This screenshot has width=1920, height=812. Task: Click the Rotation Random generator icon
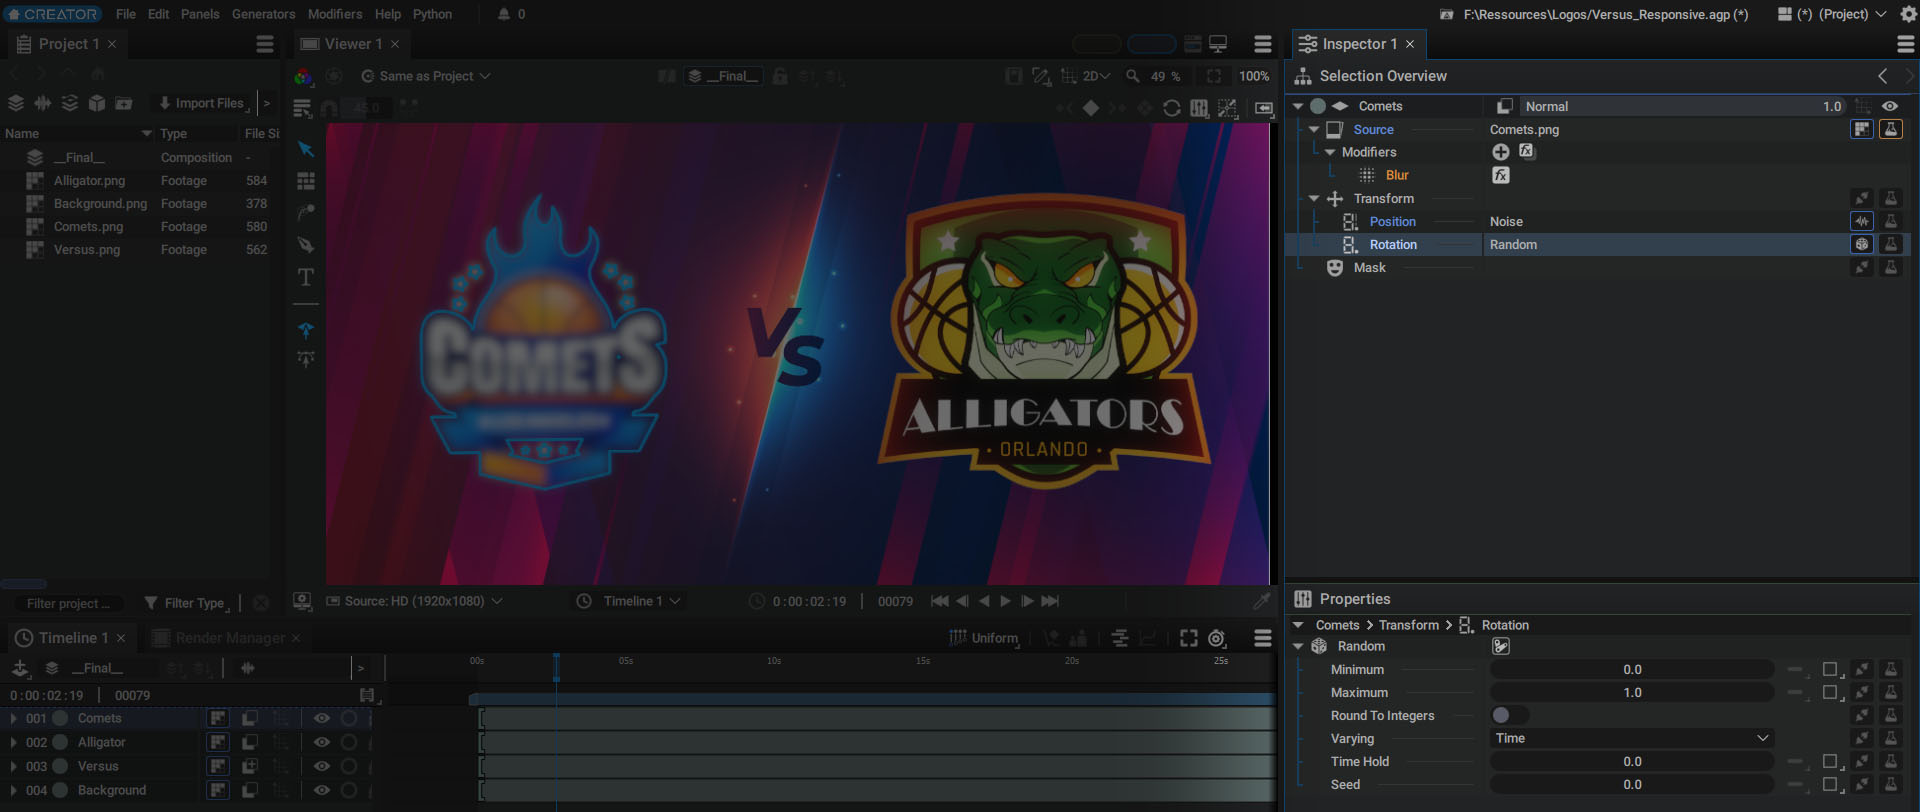click(1862, 244)
